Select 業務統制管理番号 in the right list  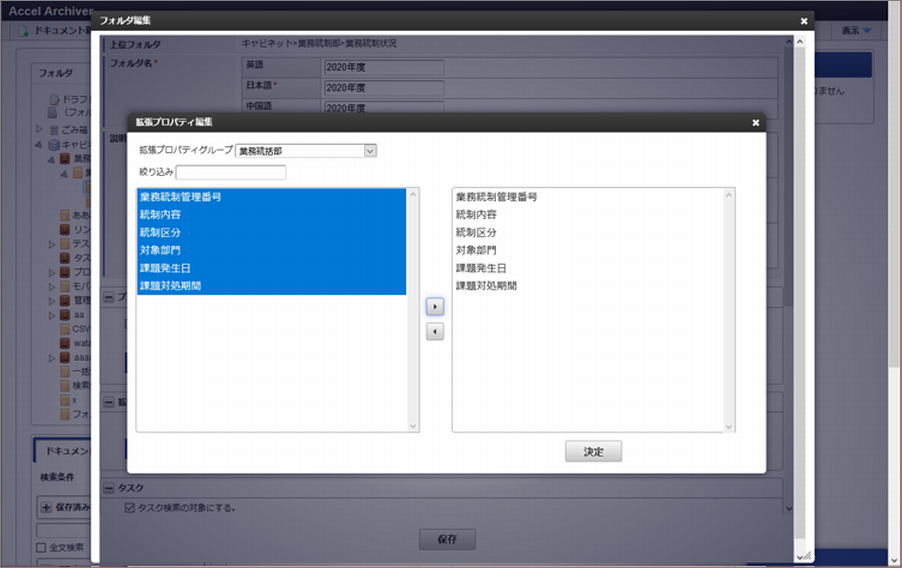click(x=587, y=197)
